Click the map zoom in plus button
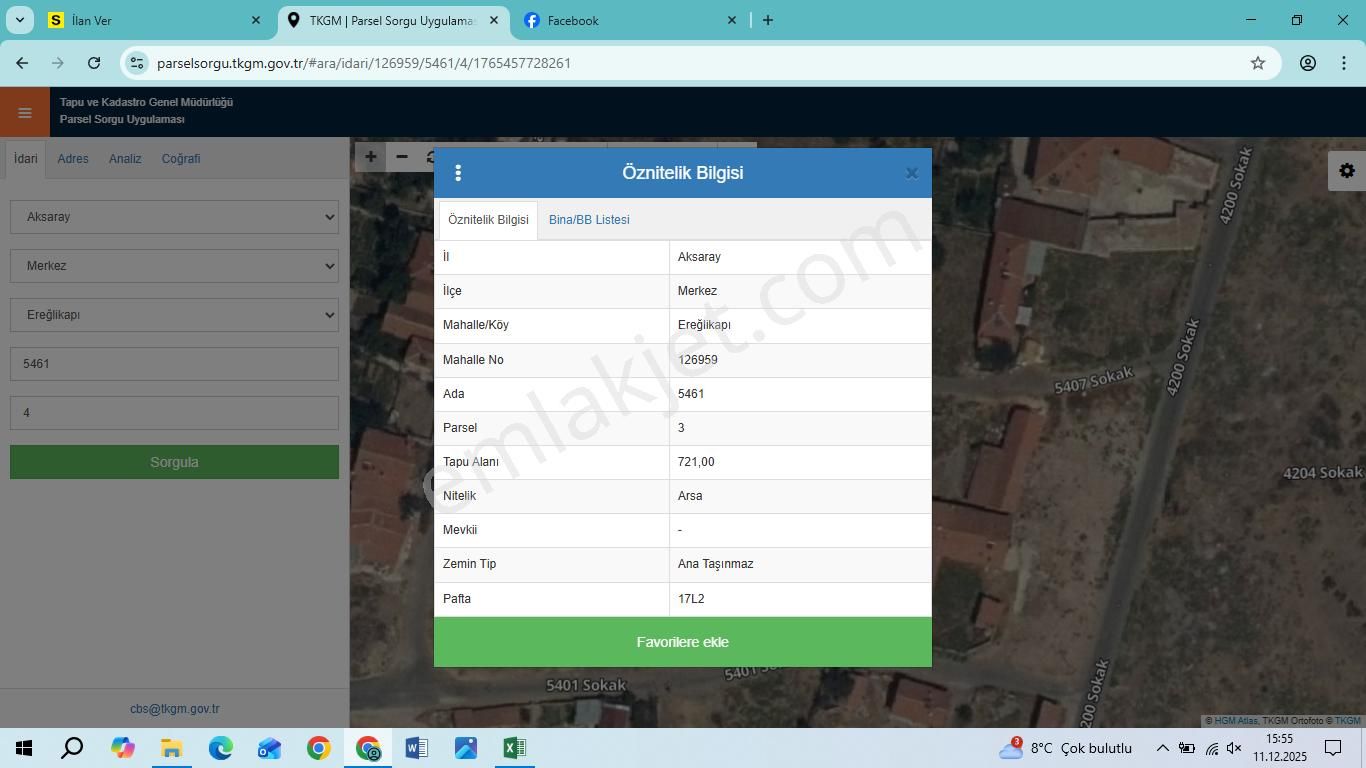Image resolution: width=1366 pixels, height=768 pixels. click(371, 157)
